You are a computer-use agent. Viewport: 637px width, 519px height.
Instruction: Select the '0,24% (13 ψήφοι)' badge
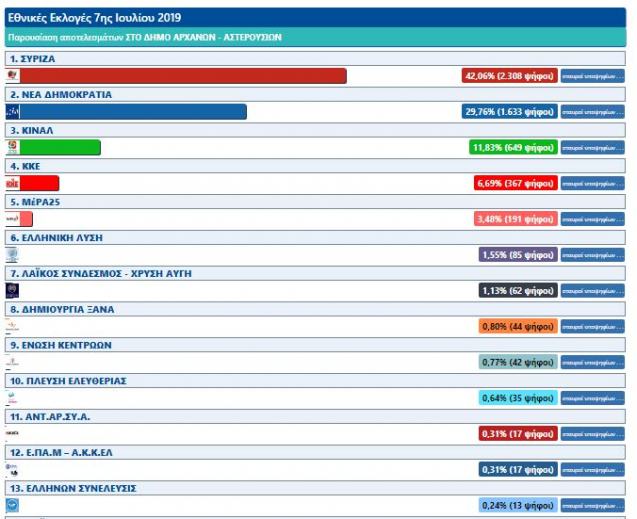pos(518,505)
